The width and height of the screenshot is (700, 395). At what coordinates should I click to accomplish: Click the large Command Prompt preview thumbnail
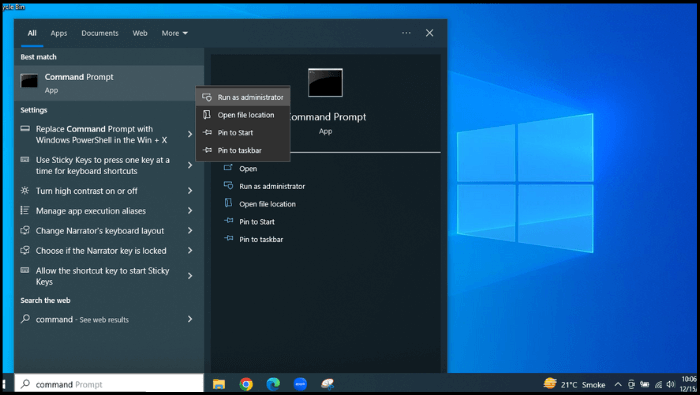(x=325, y=83)
